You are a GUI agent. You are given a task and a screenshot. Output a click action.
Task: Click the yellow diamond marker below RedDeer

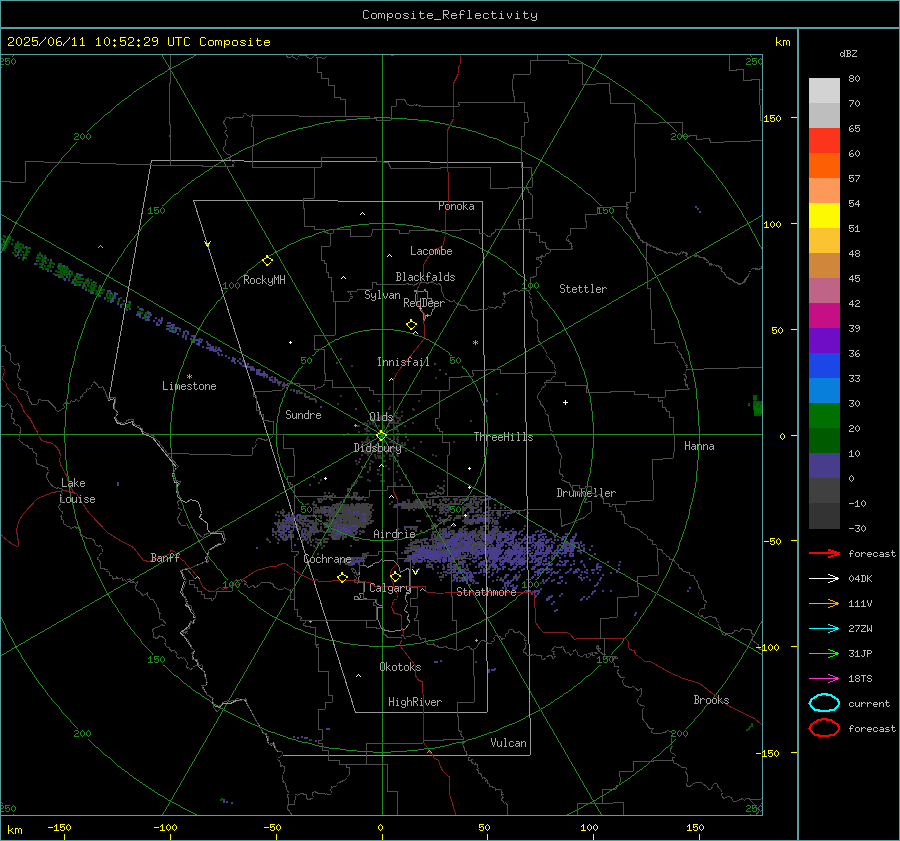[412, 325]
